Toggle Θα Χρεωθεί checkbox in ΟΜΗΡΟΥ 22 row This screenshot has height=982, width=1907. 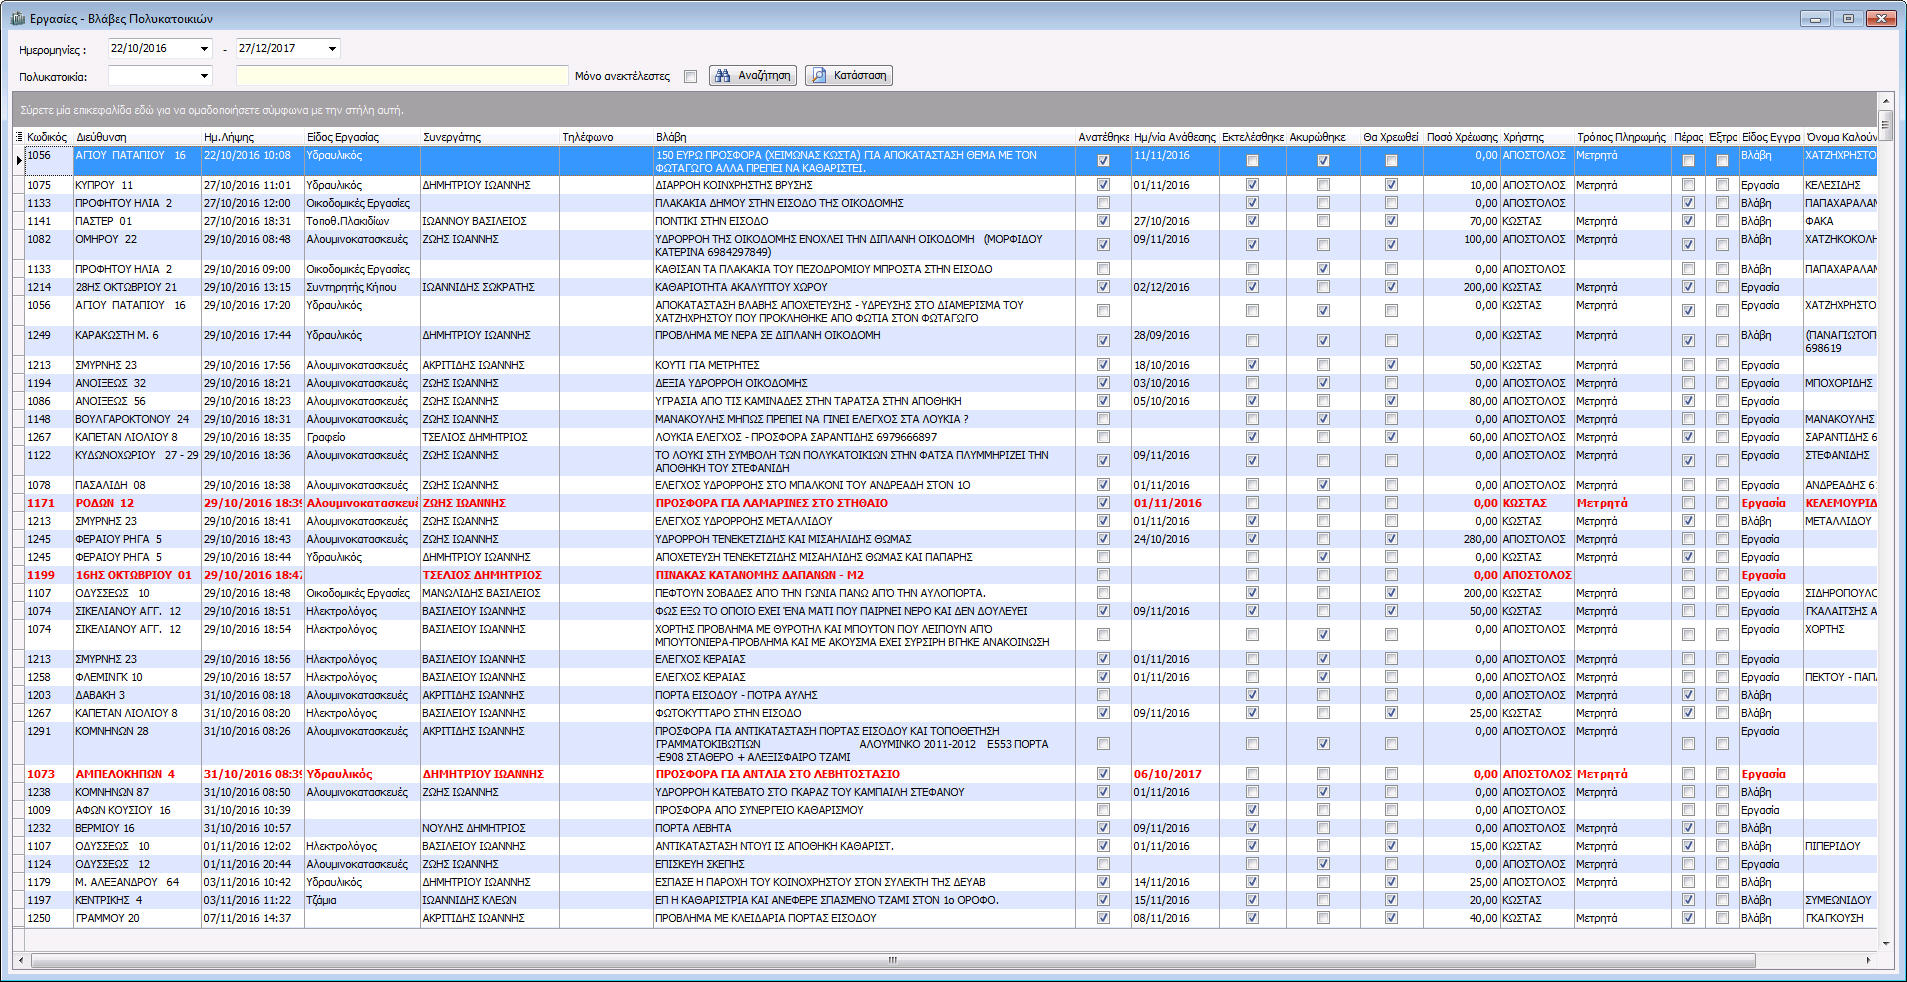coord(1391,245)
